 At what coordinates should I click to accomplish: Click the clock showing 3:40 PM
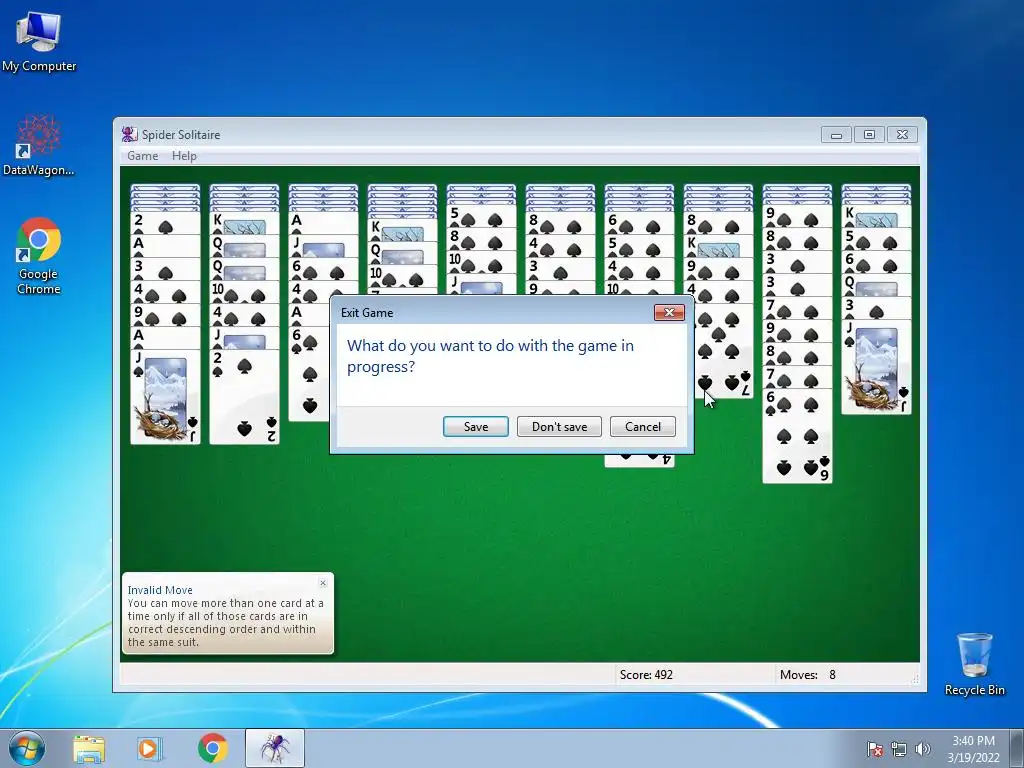click(x=973, y=748)
